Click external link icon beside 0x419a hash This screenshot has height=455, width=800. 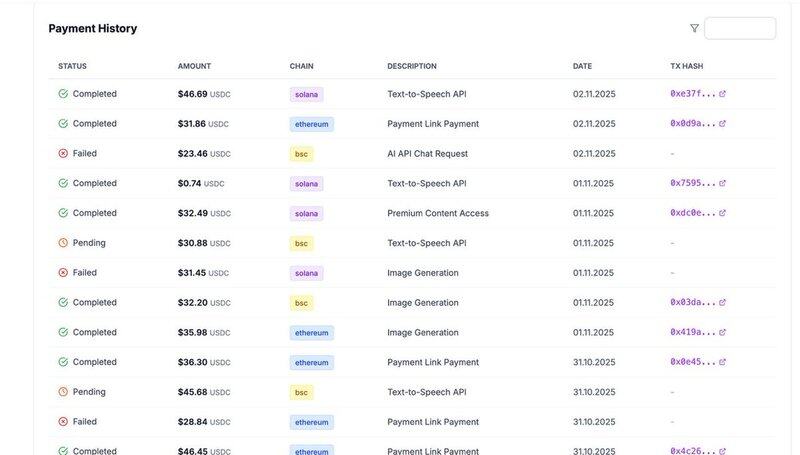723,332
